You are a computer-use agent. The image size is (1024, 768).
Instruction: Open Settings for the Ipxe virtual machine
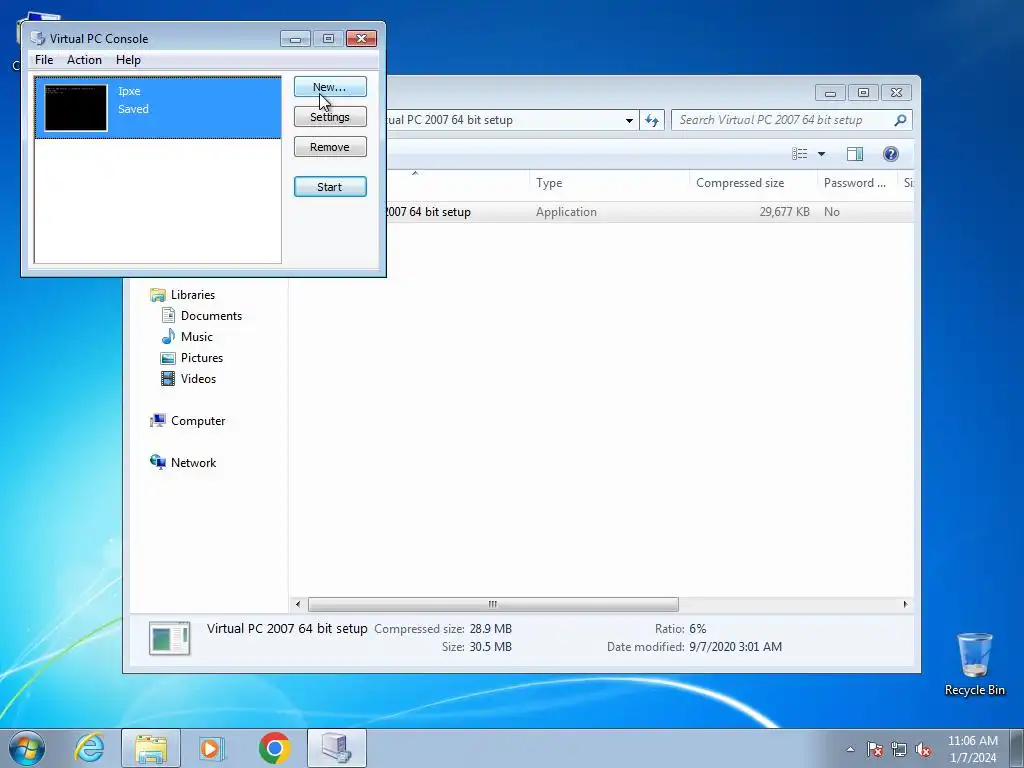(x=330, y=117)
